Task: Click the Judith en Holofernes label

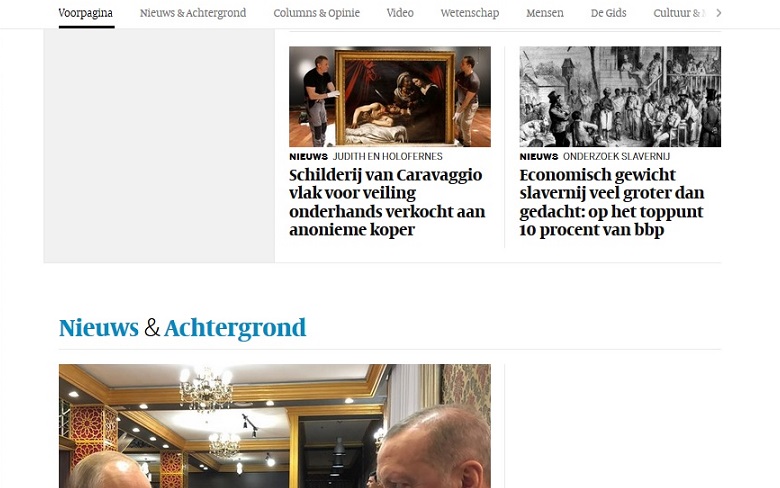Action: point(388,157)
